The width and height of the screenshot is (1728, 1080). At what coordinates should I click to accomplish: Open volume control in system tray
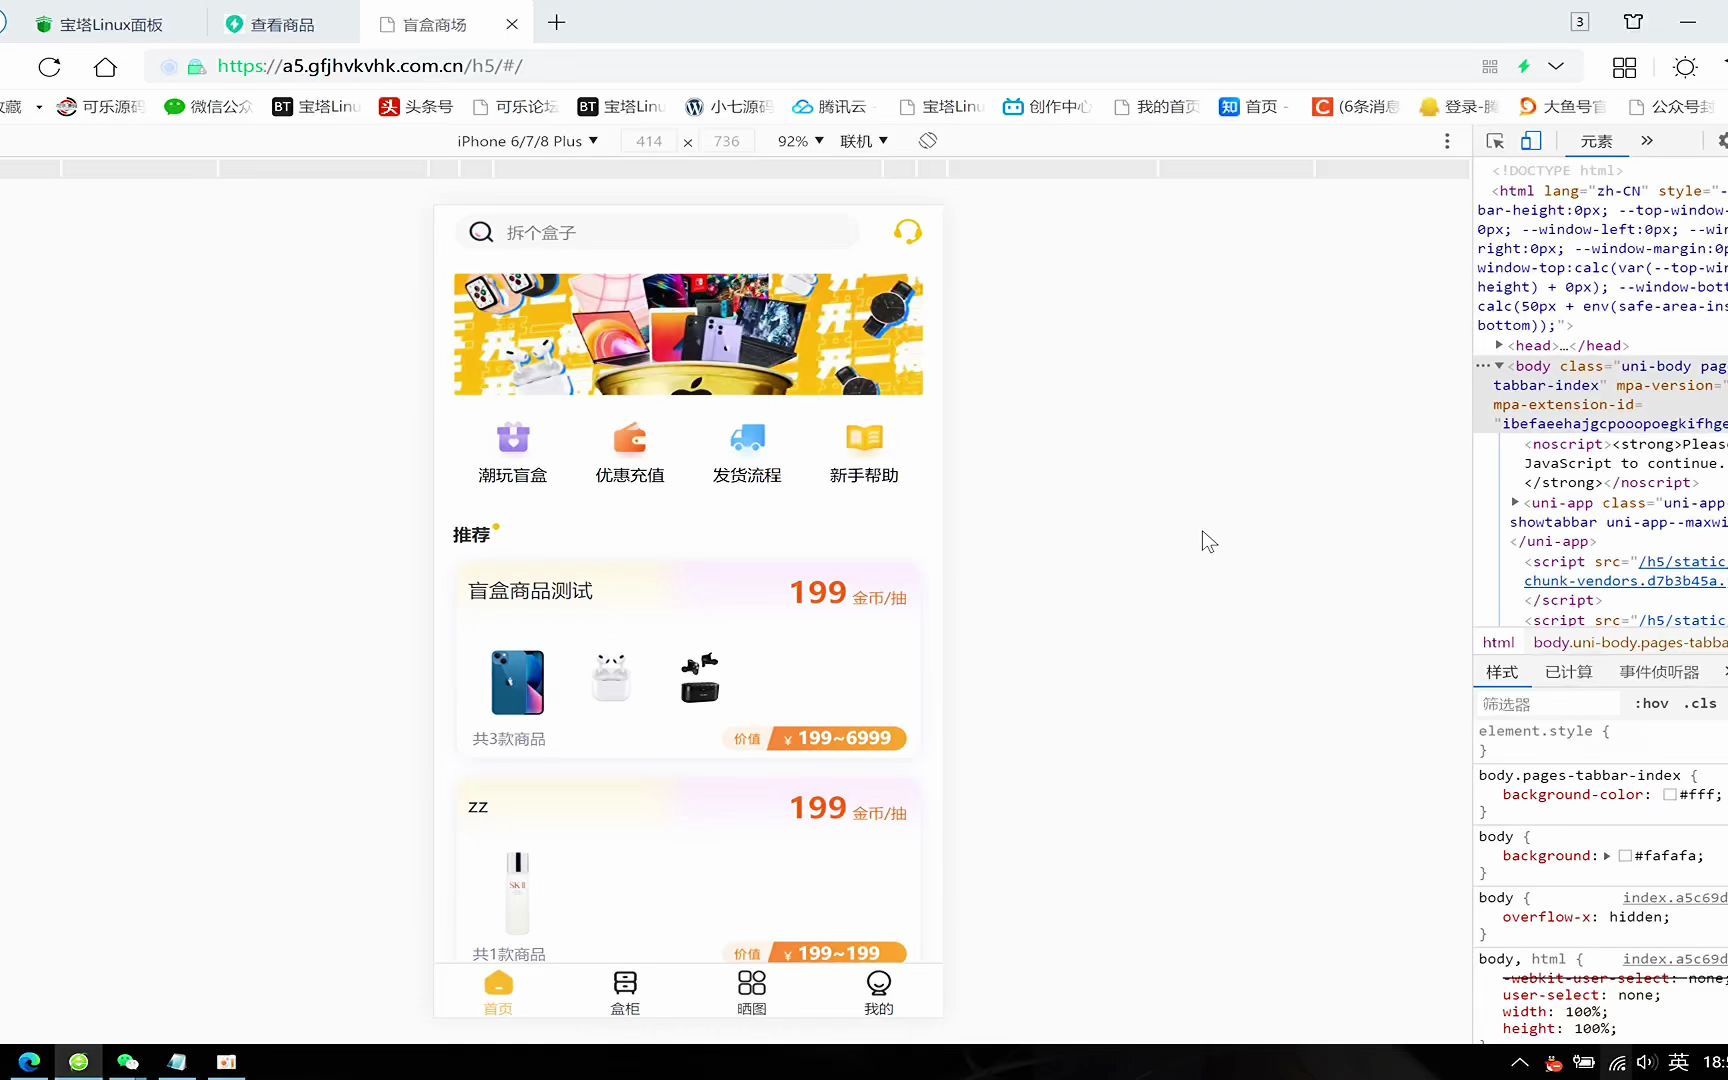(1646, 1062)
